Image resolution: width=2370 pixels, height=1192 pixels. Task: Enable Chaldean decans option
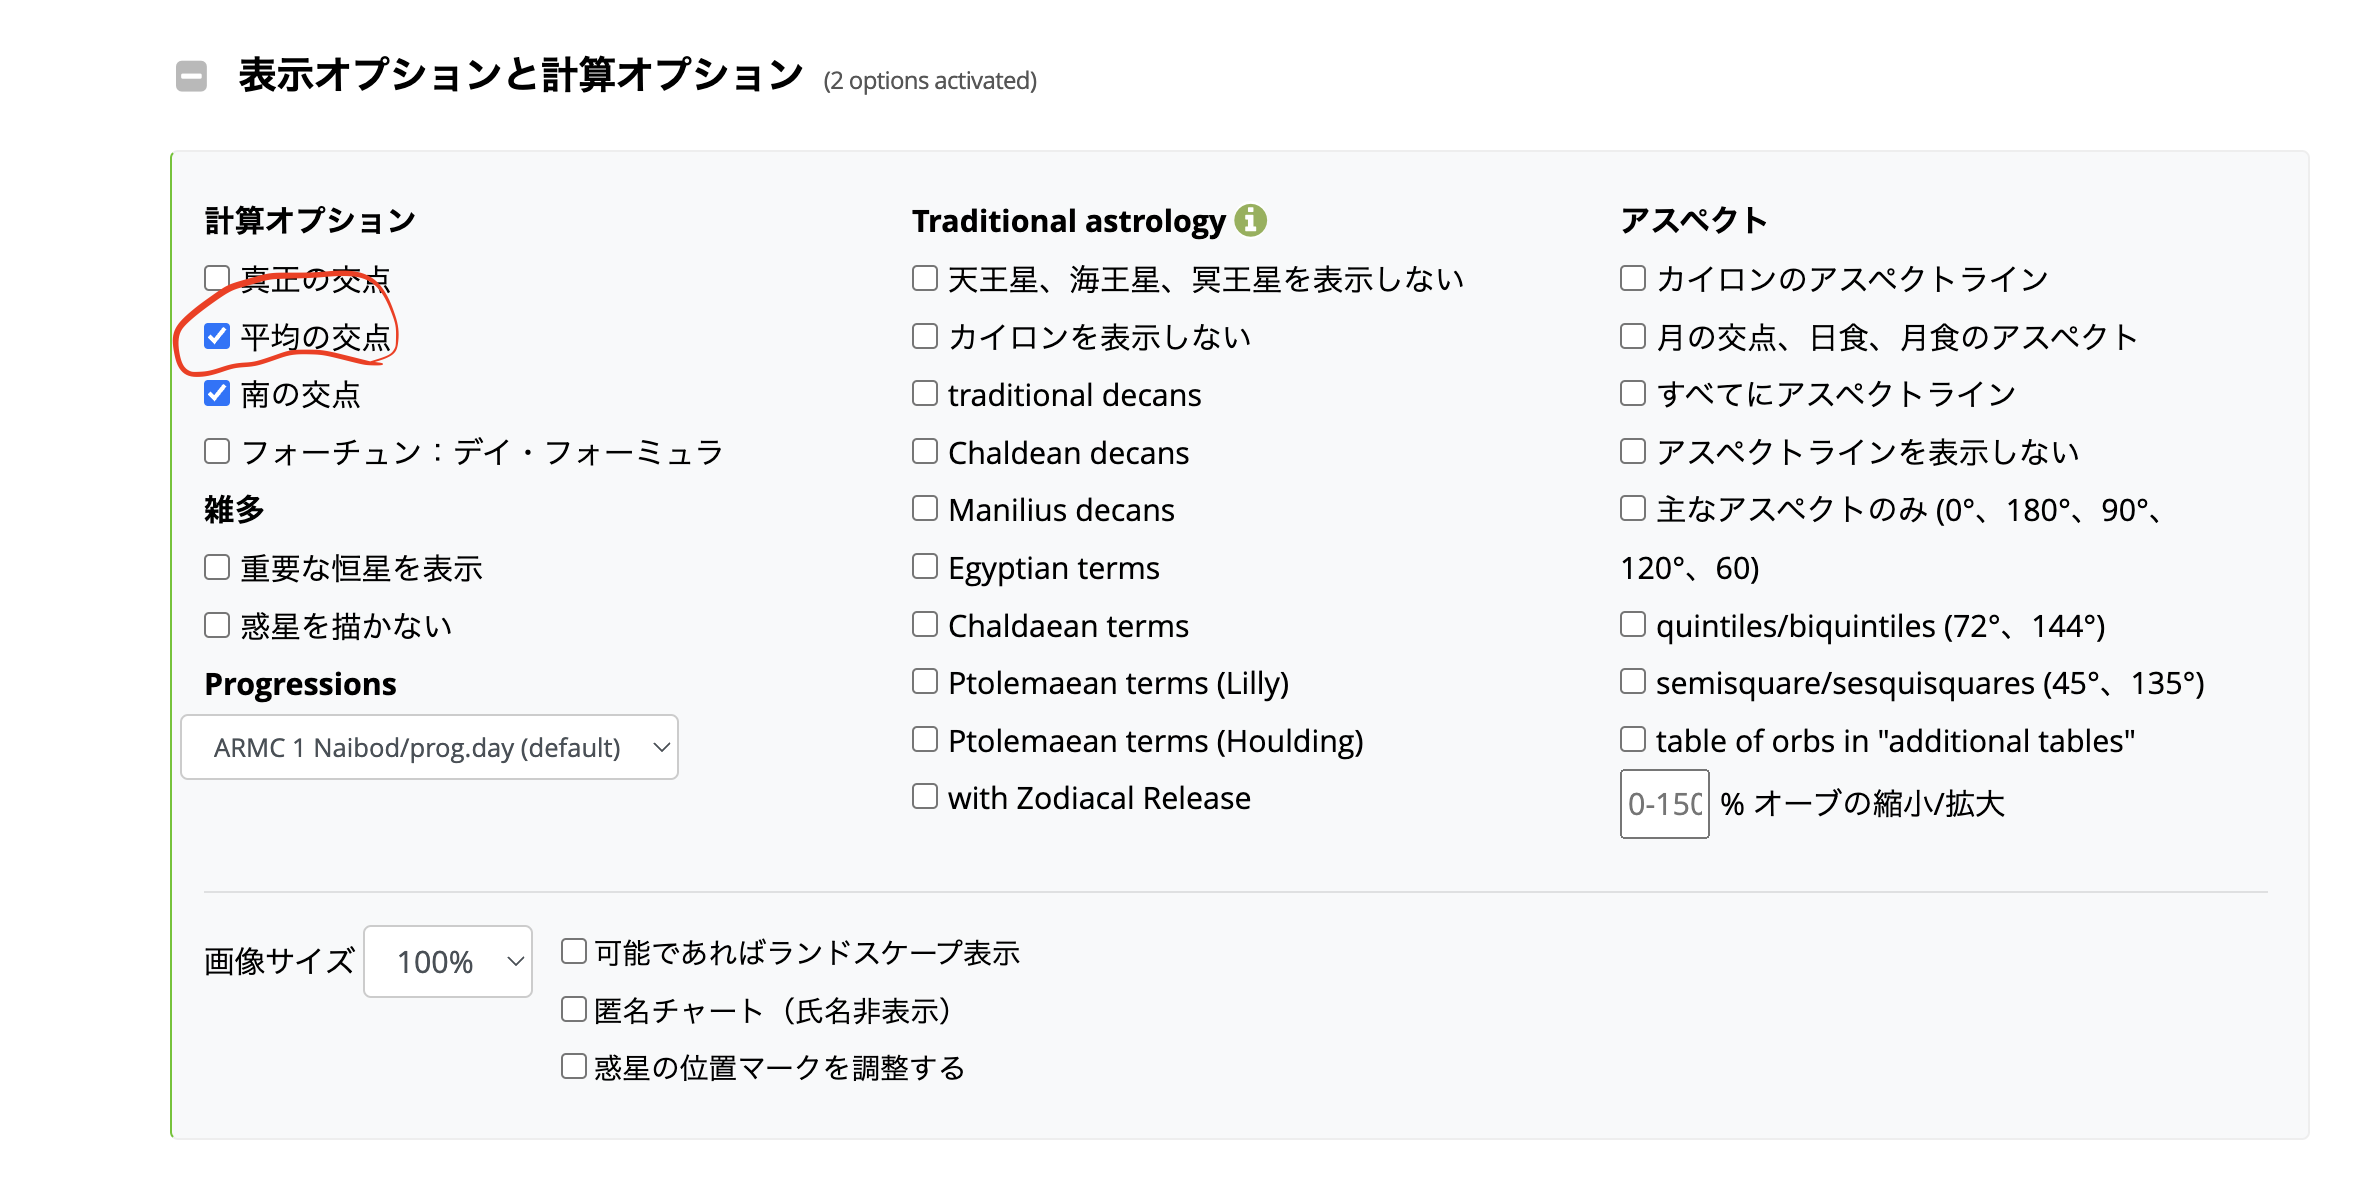pos(925,452)
